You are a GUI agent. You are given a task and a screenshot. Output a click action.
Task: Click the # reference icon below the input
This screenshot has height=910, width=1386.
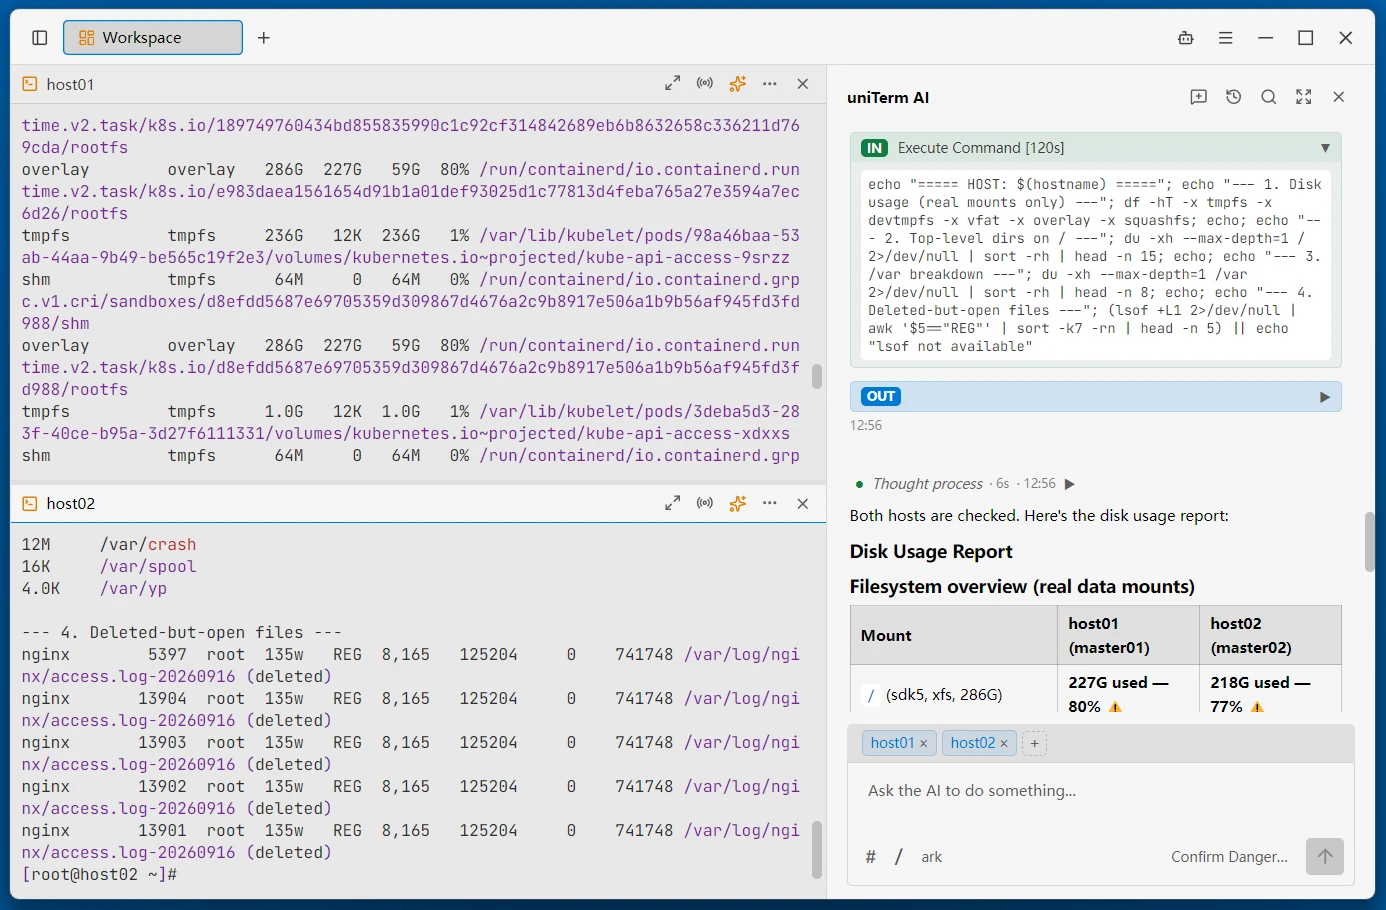point(871,857)
